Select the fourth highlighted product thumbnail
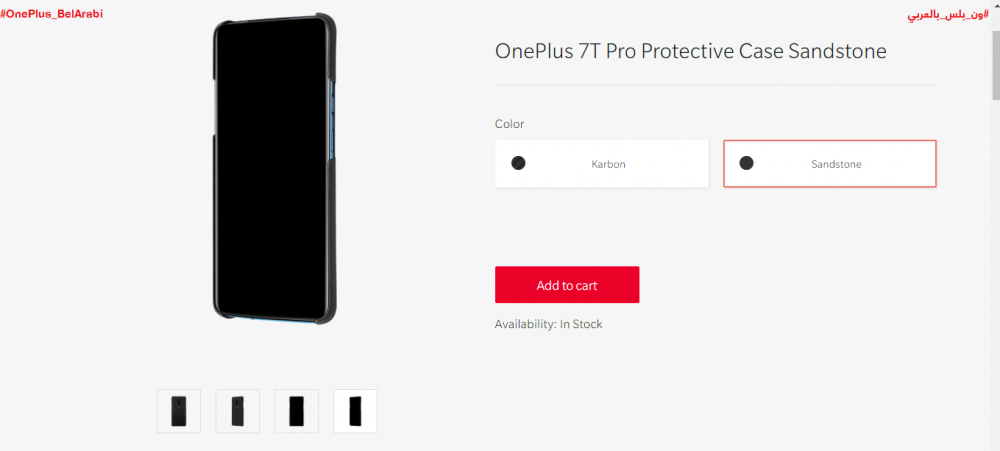The image size is (1000, 451). (355, 411)
